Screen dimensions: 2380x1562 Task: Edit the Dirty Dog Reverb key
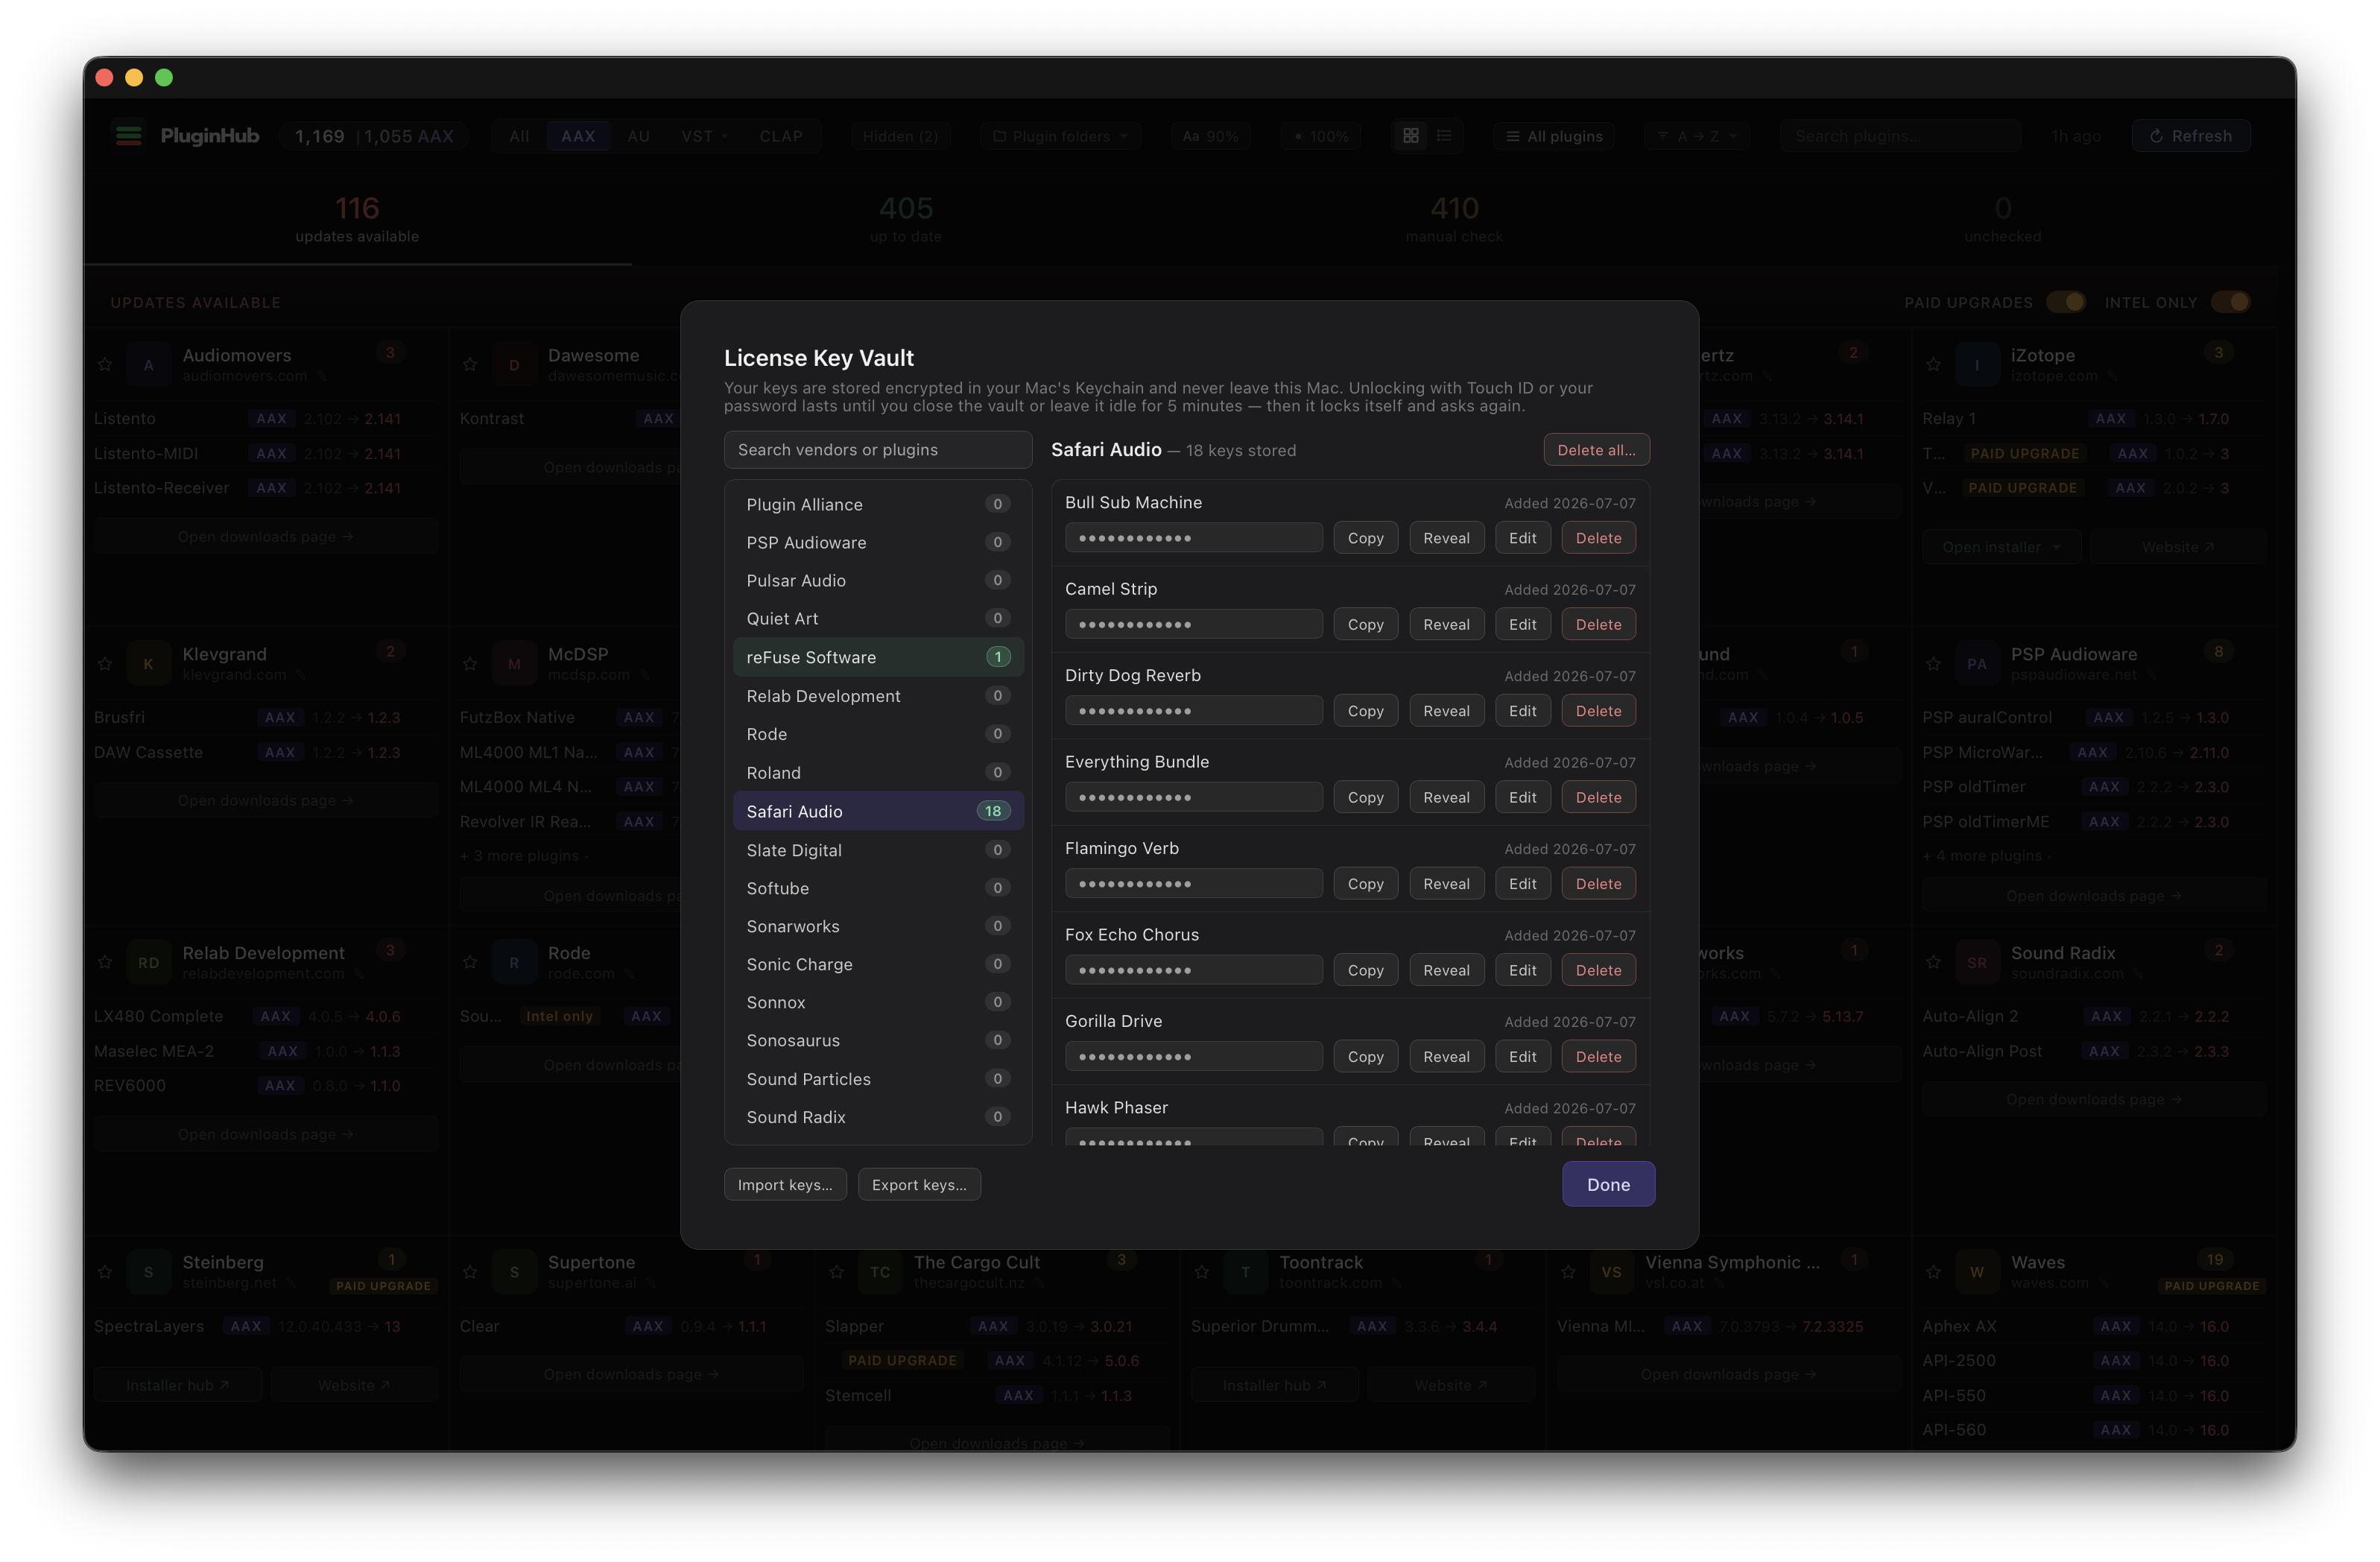(x=1522, y=711)
